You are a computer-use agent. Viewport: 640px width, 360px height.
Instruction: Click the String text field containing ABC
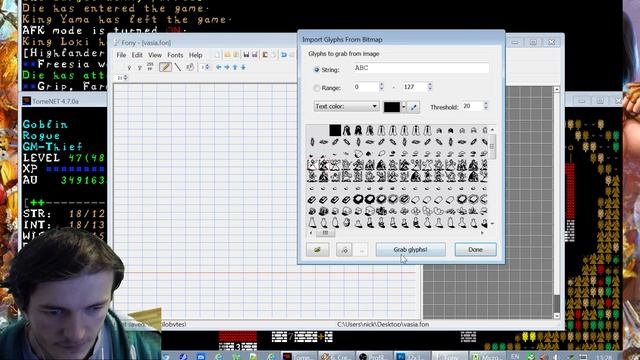(421, 68)
